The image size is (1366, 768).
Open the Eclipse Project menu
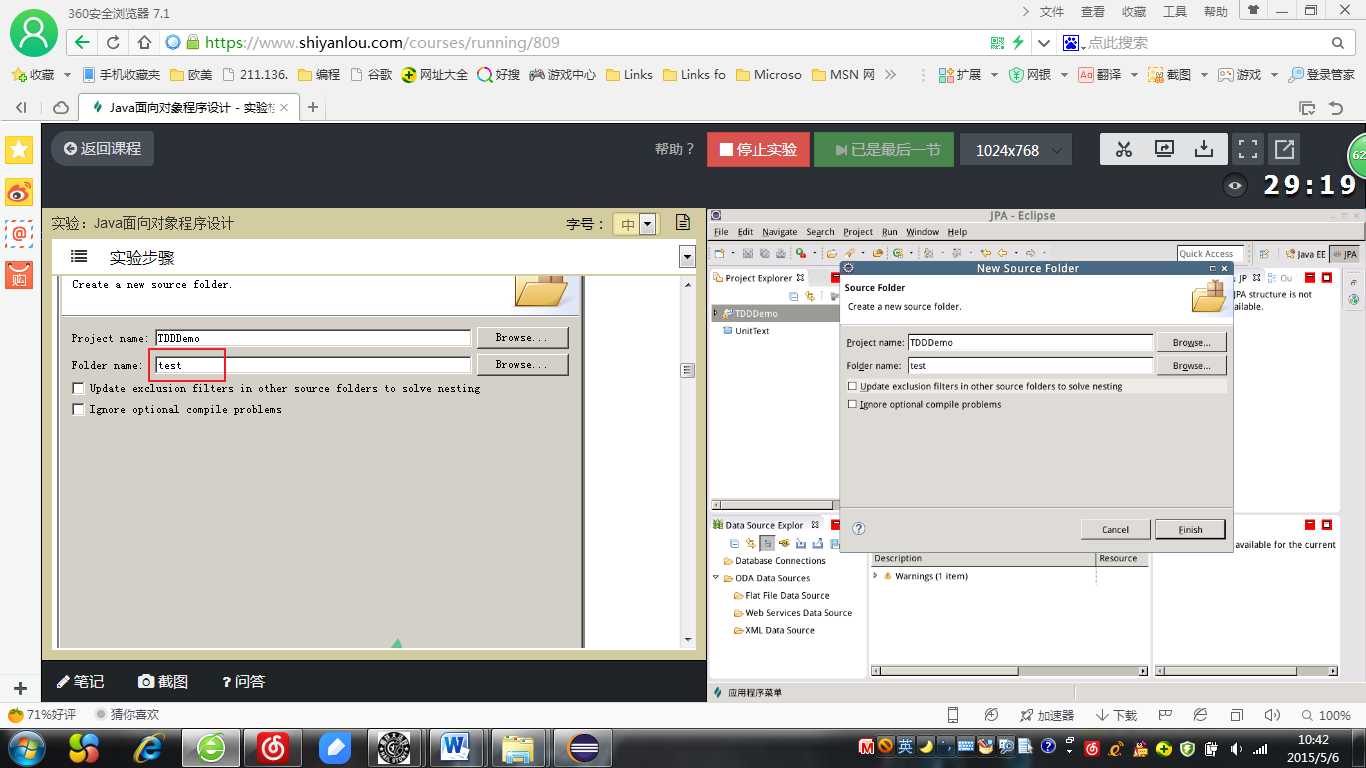click(x=858, y=232)
